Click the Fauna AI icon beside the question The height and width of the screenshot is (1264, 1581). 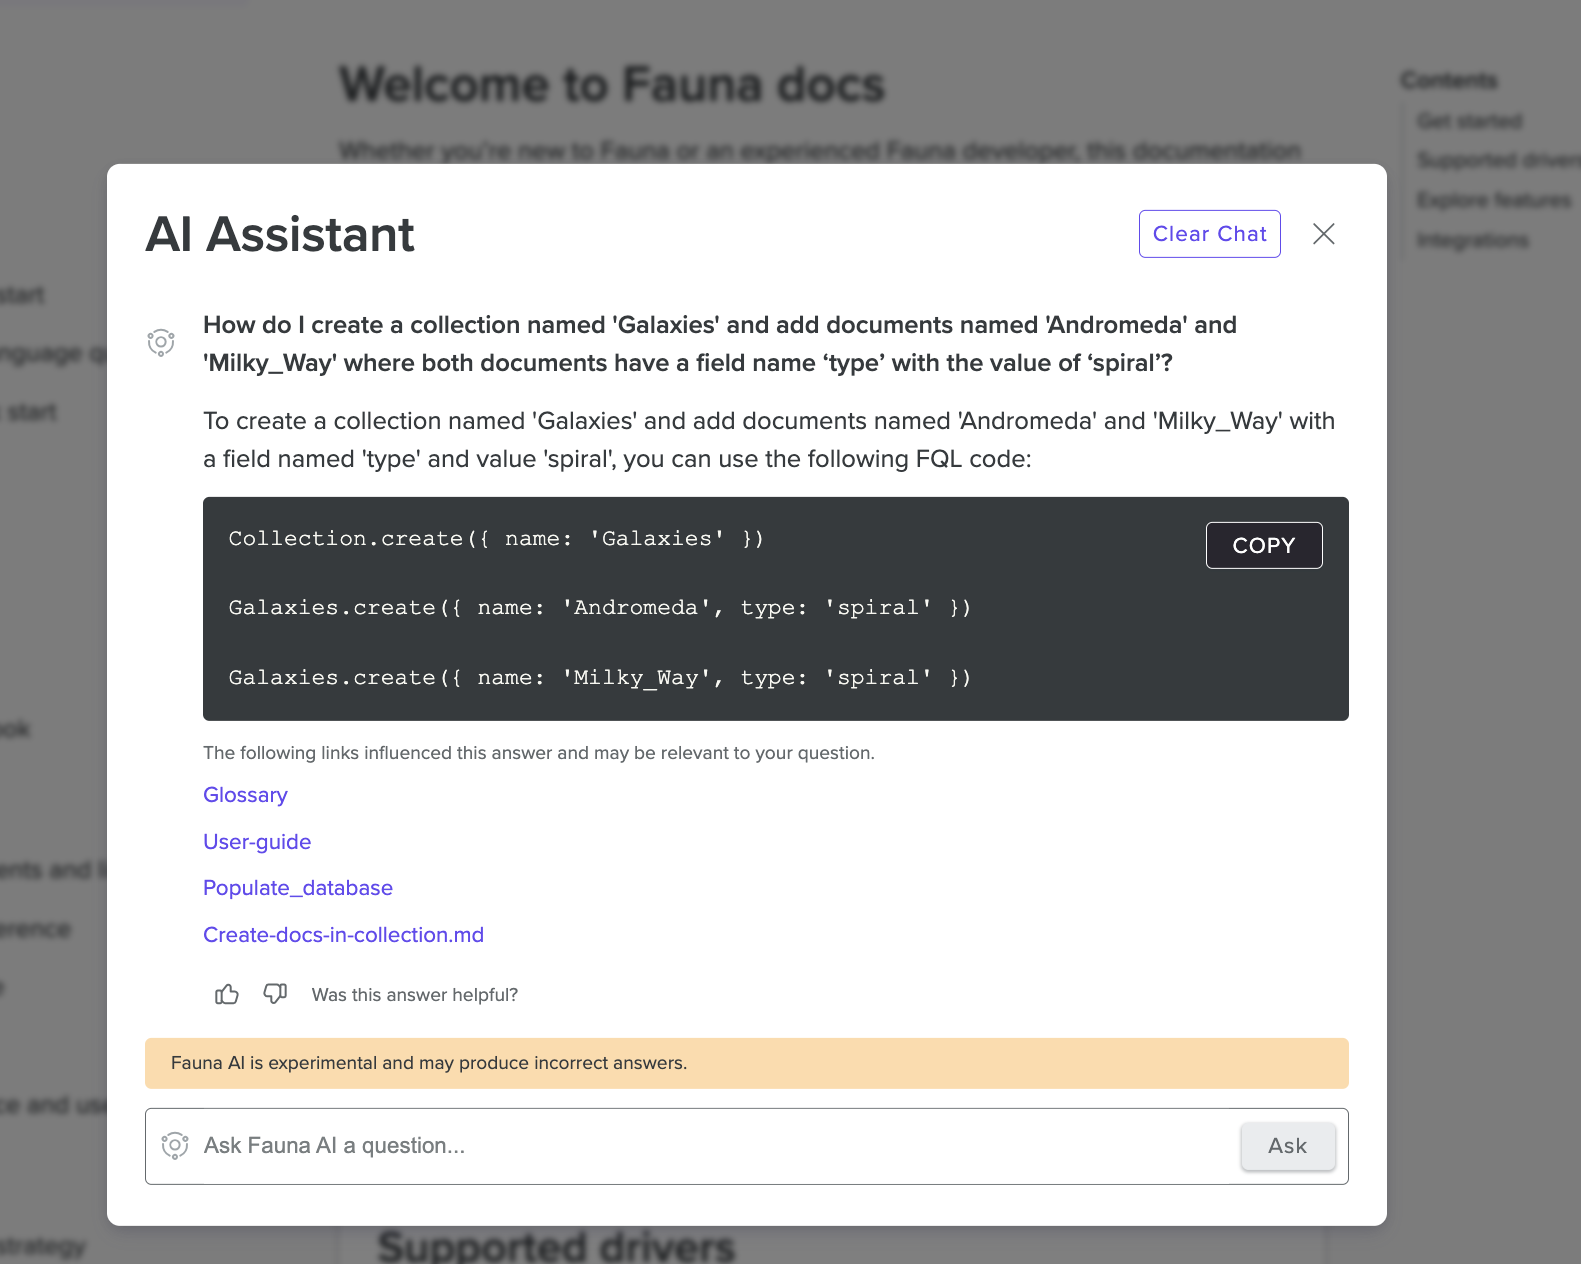click(x=161, y=343)
